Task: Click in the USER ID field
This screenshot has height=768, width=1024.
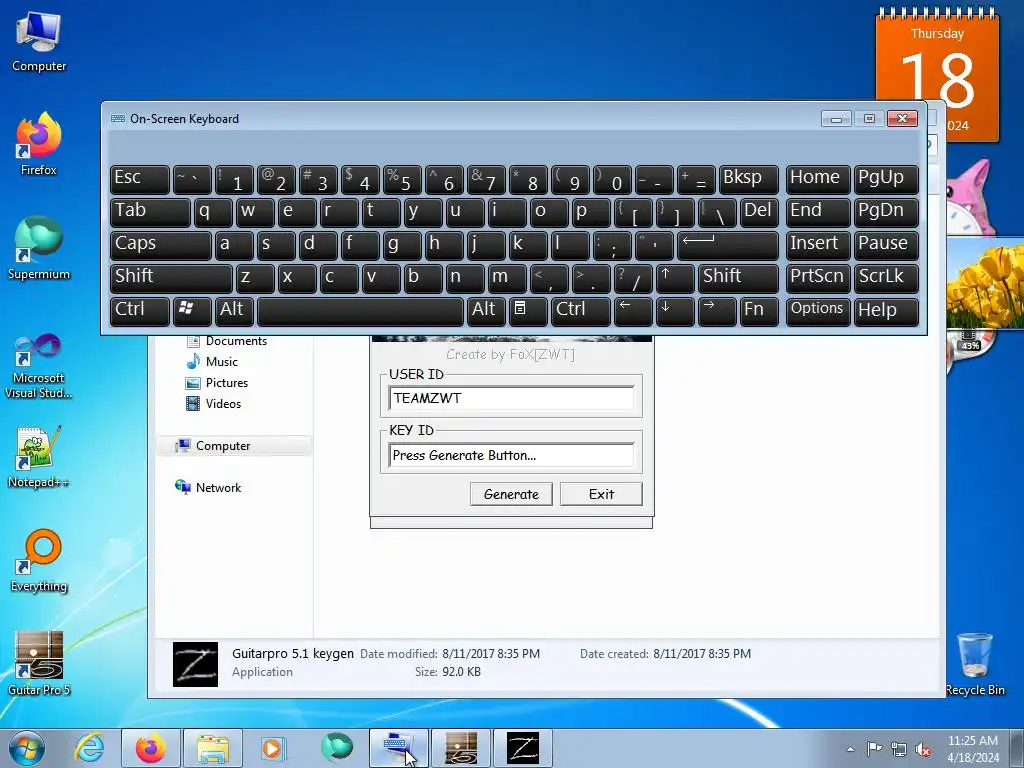Action: click(x=511, y=398)
